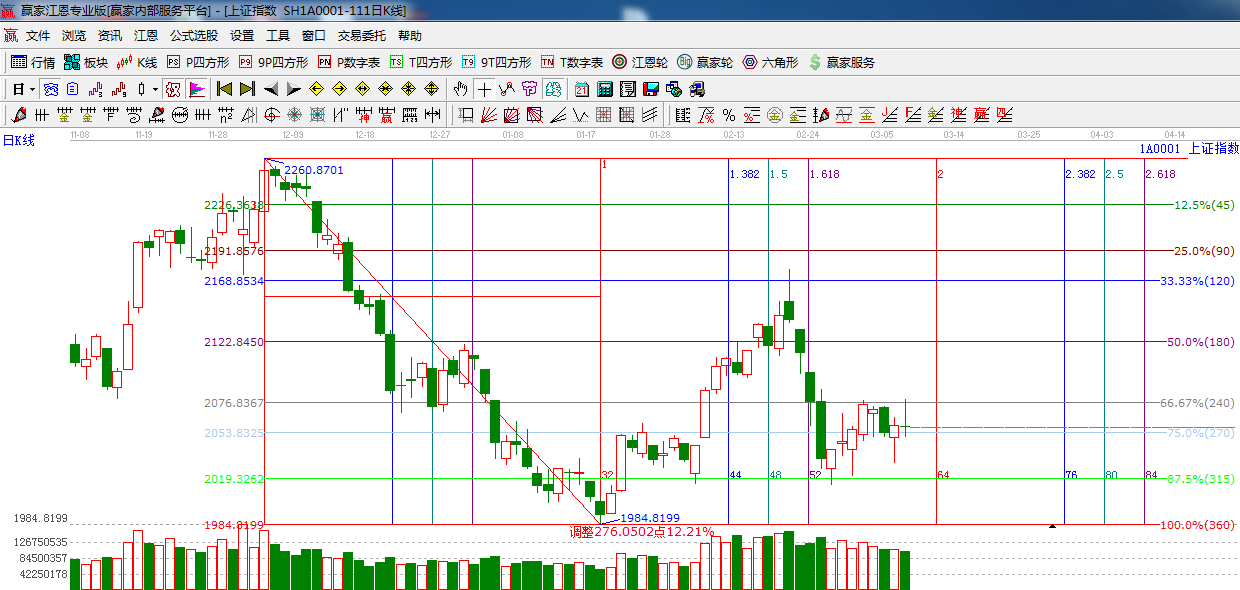Click the 赢家服务 button
The image size is (1240, 590).
pyautogui.click(x=841, y=62)
